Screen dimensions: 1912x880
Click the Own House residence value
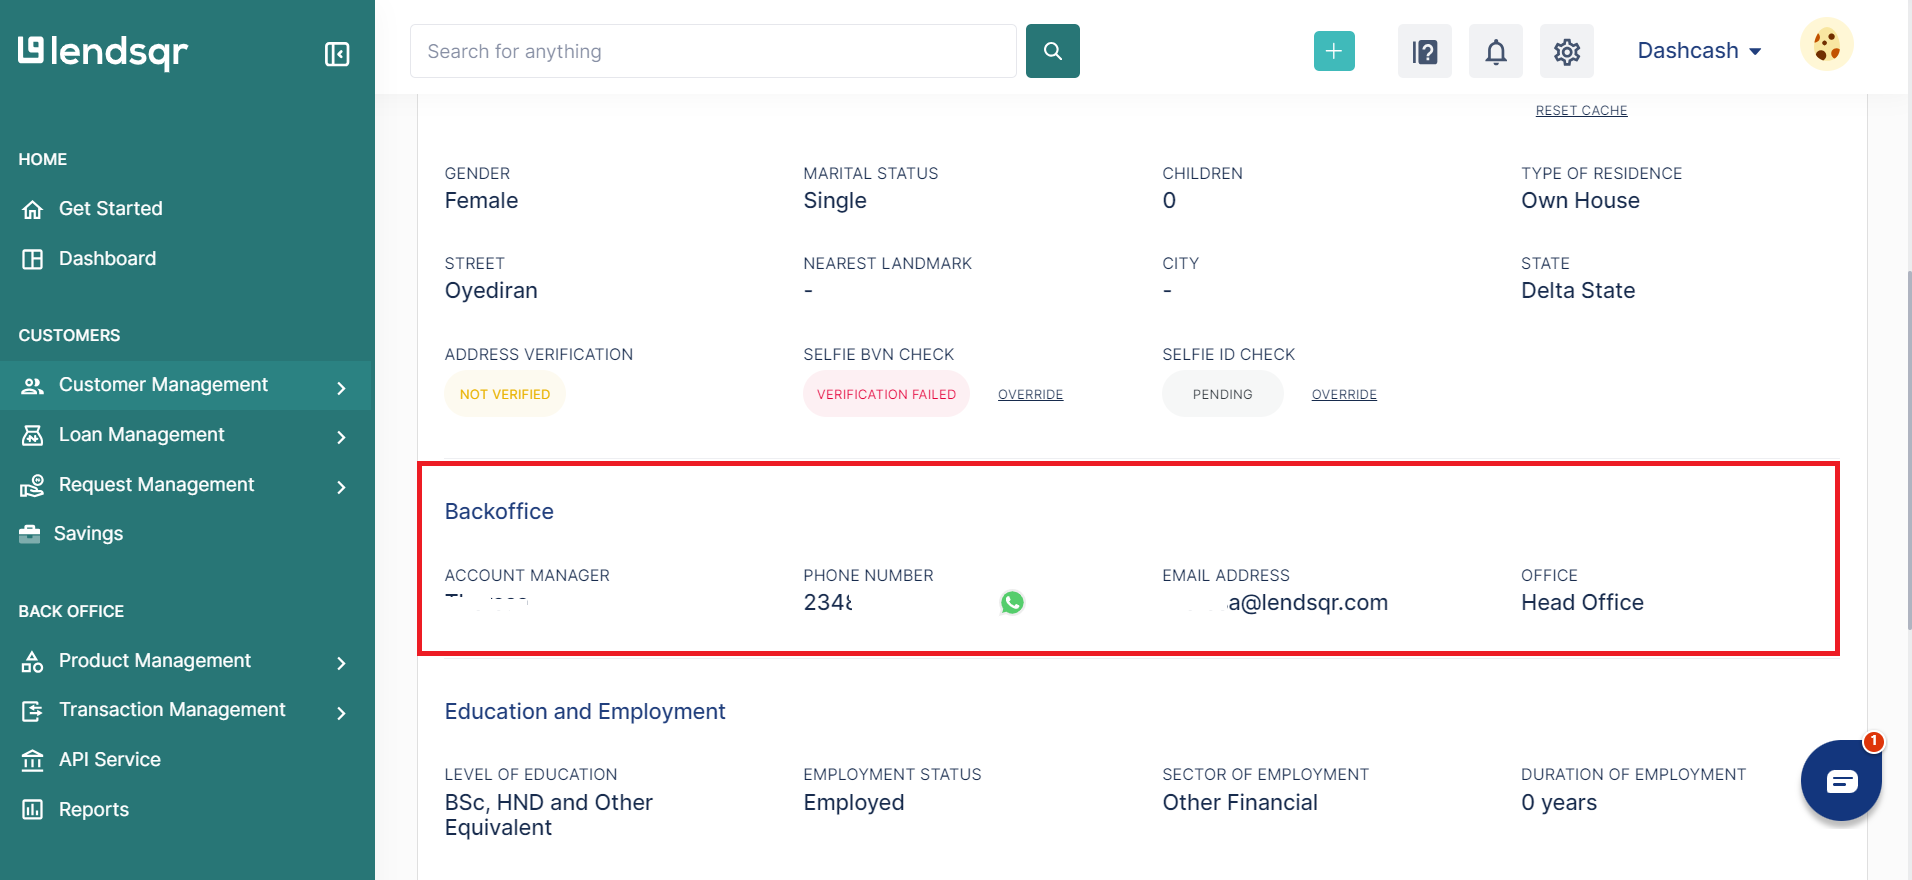click(1580, 200)
